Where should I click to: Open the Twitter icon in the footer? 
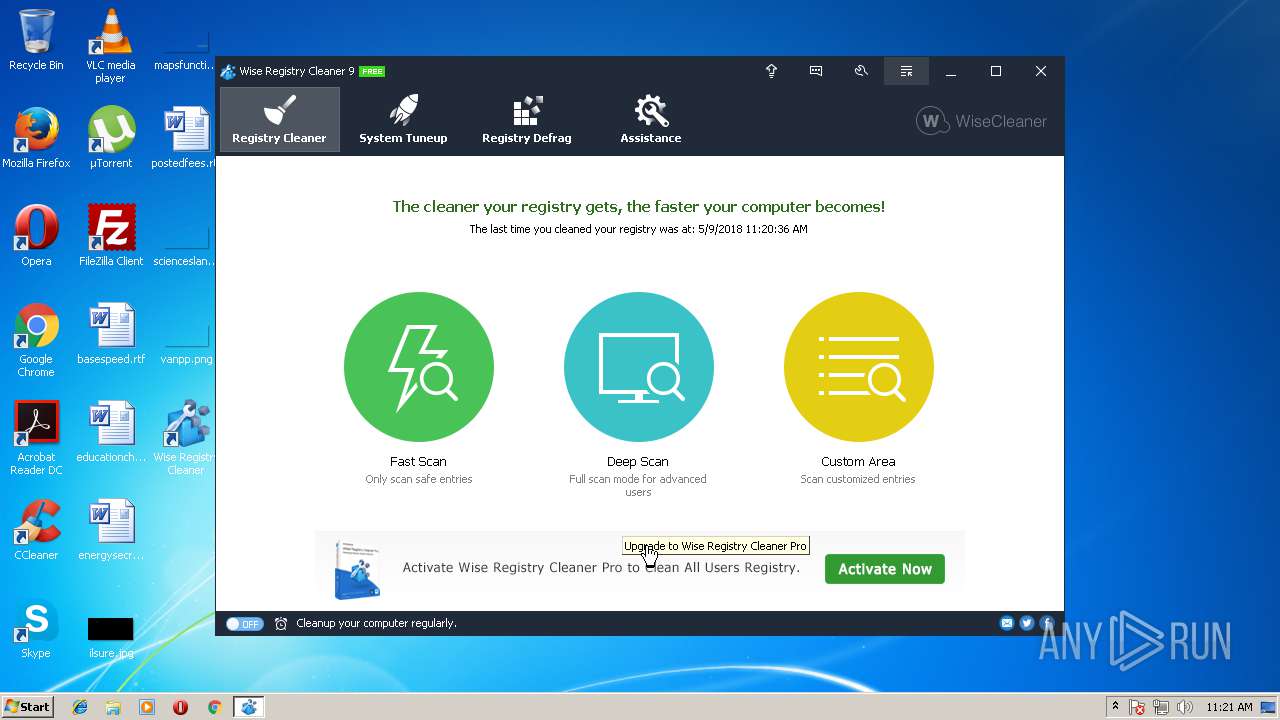coord(1027,623)
